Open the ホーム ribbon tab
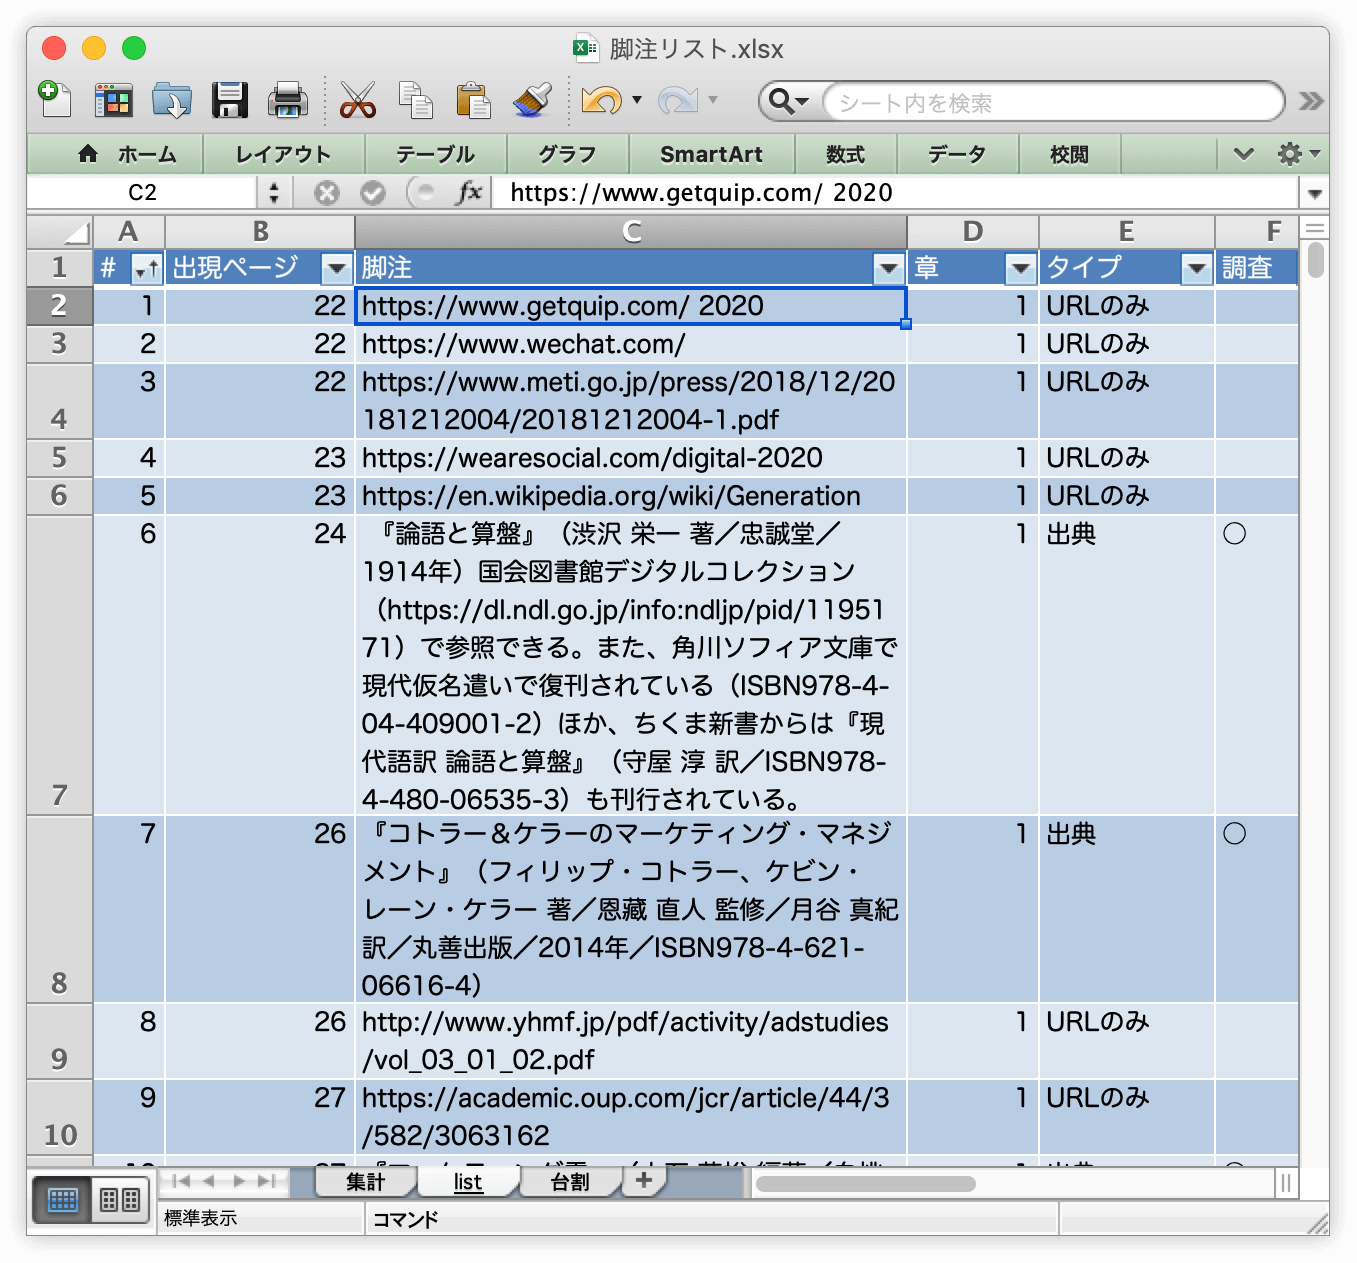Screen dimensions: 1357x1263 pyautogui.click(x=128, y=154)
